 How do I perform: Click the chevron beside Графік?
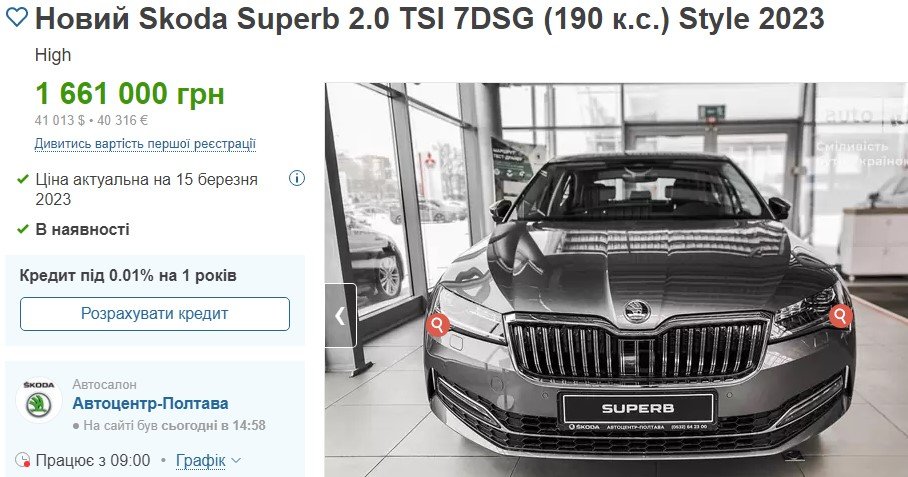(236, 461)
